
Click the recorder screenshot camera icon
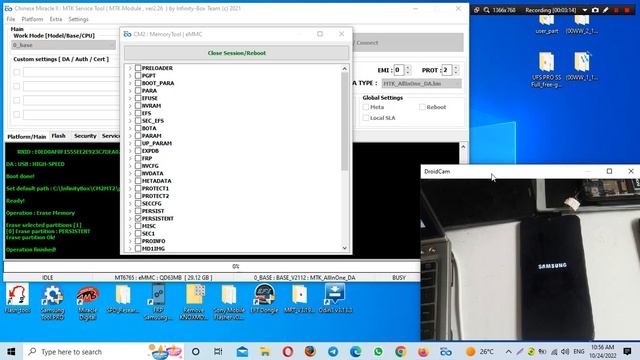click(x=595, y=10)
